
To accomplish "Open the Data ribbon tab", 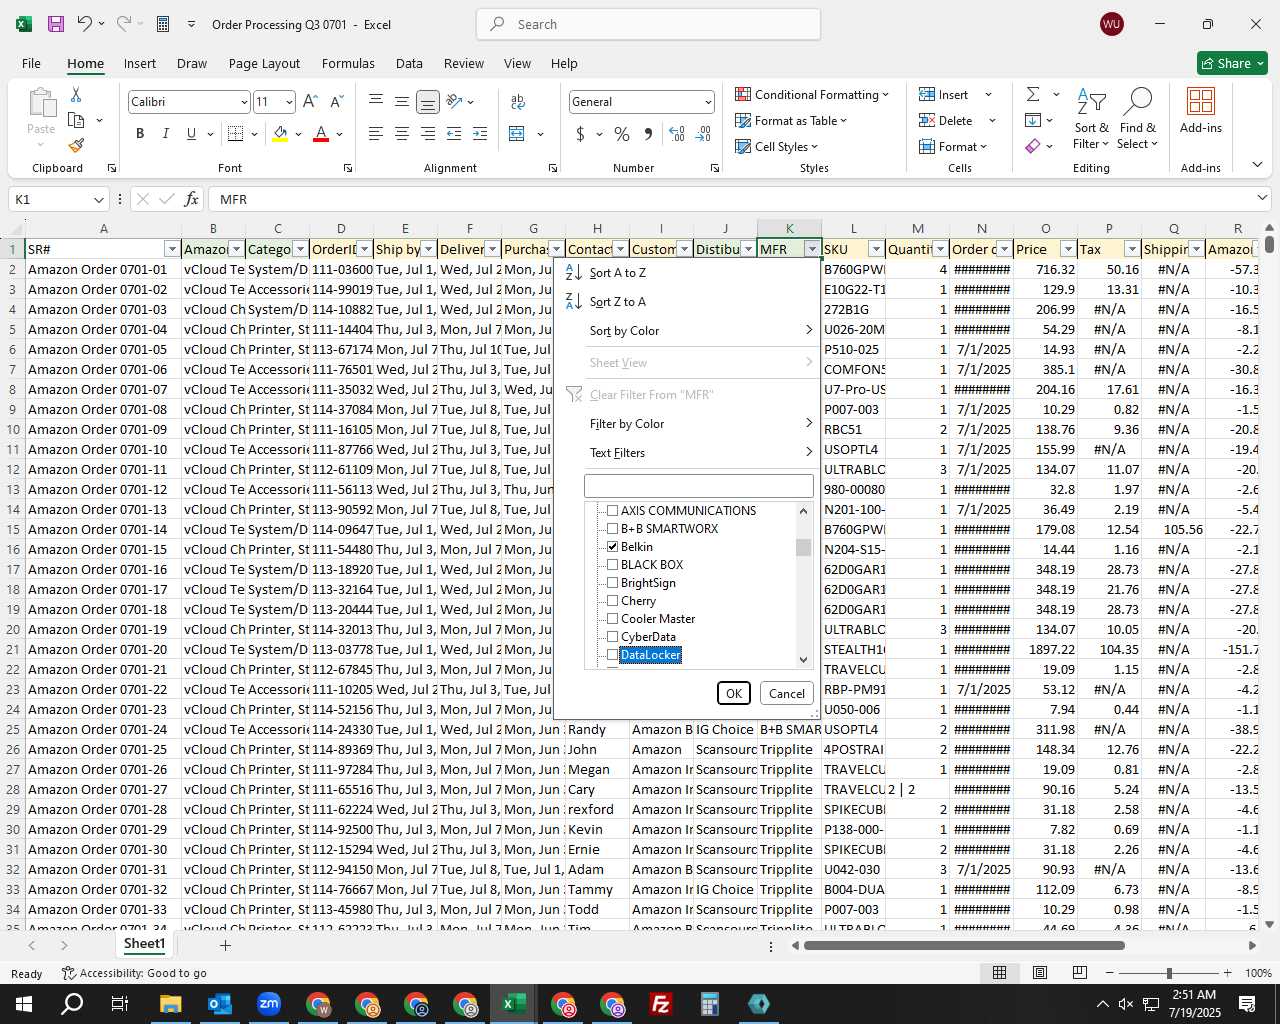I will [409, 63].
